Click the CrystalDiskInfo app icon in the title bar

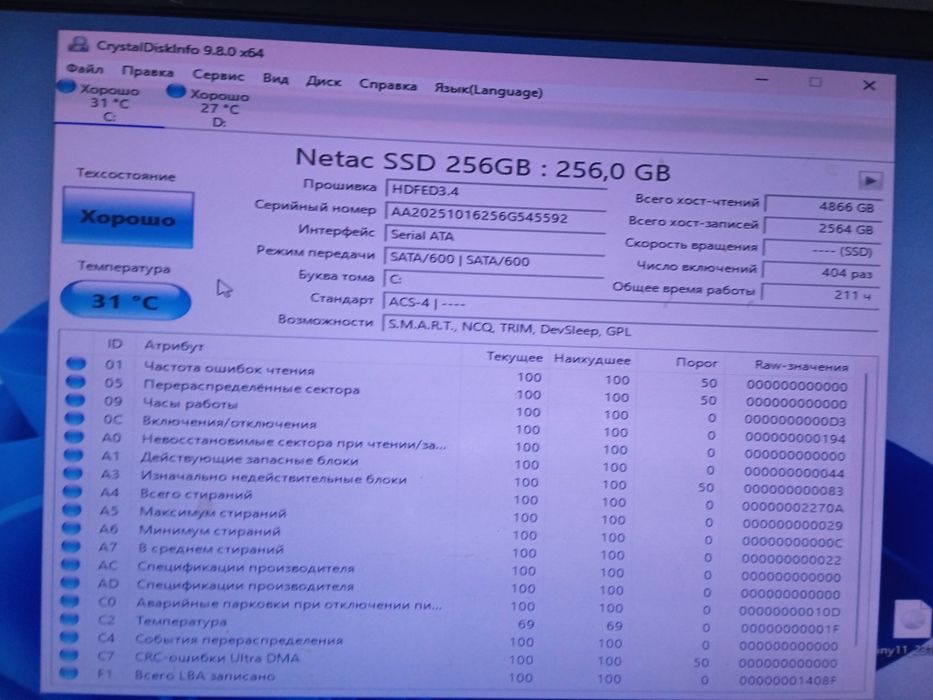pos(79,43)
